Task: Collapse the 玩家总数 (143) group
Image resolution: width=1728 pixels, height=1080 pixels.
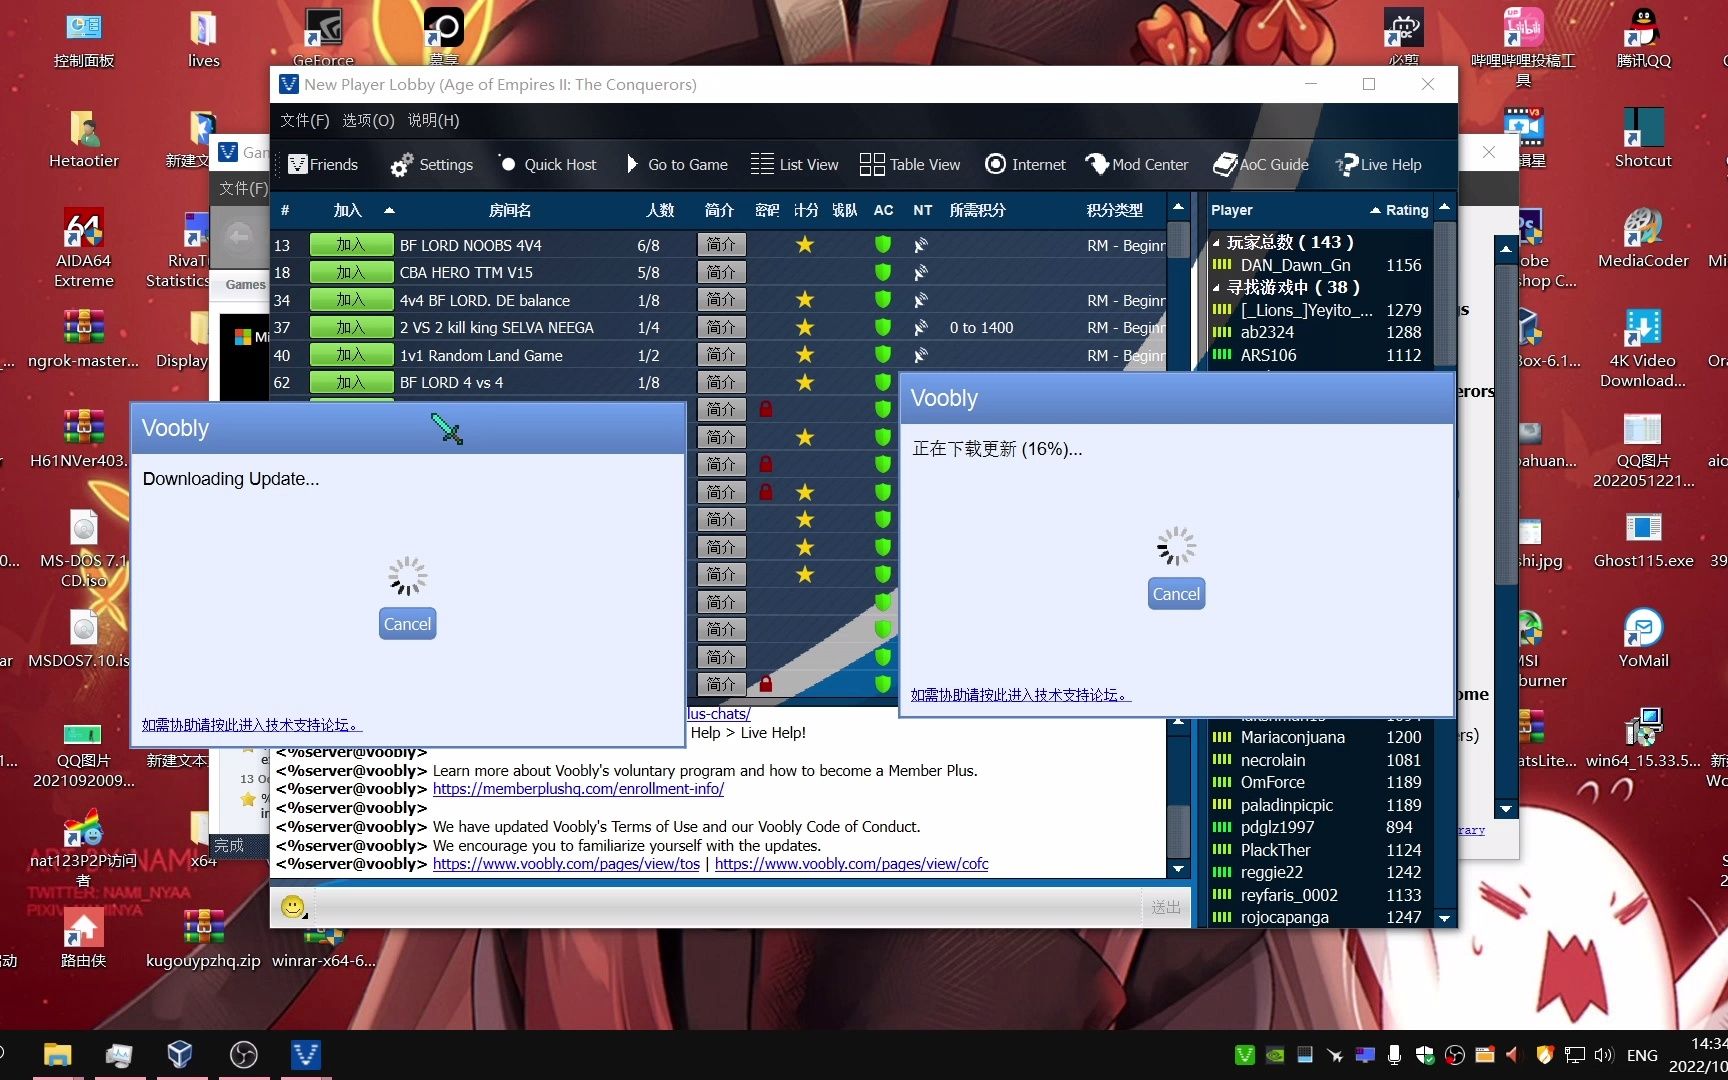Action: point(1216,242)
